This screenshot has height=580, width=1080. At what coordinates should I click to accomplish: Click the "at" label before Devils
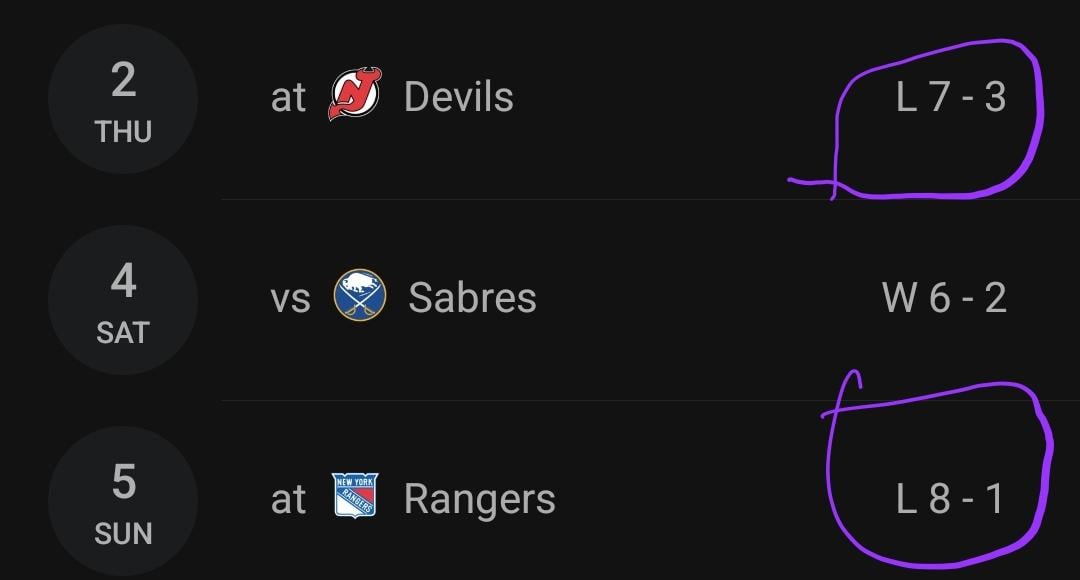click(x=288, y=98)
